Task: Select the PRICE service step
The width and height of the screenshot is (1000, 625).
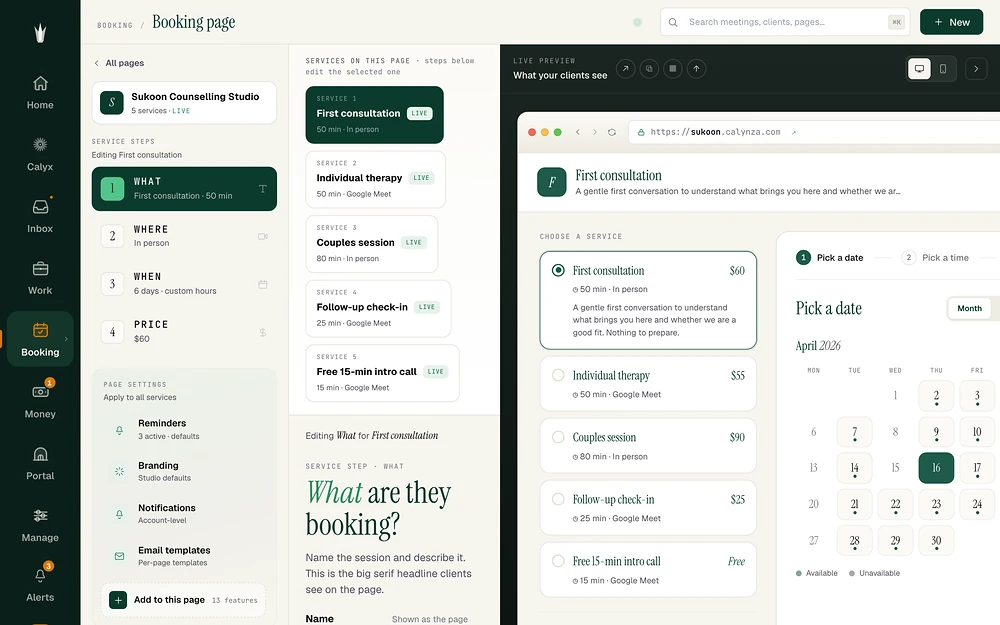Action: tap(184, 332)
